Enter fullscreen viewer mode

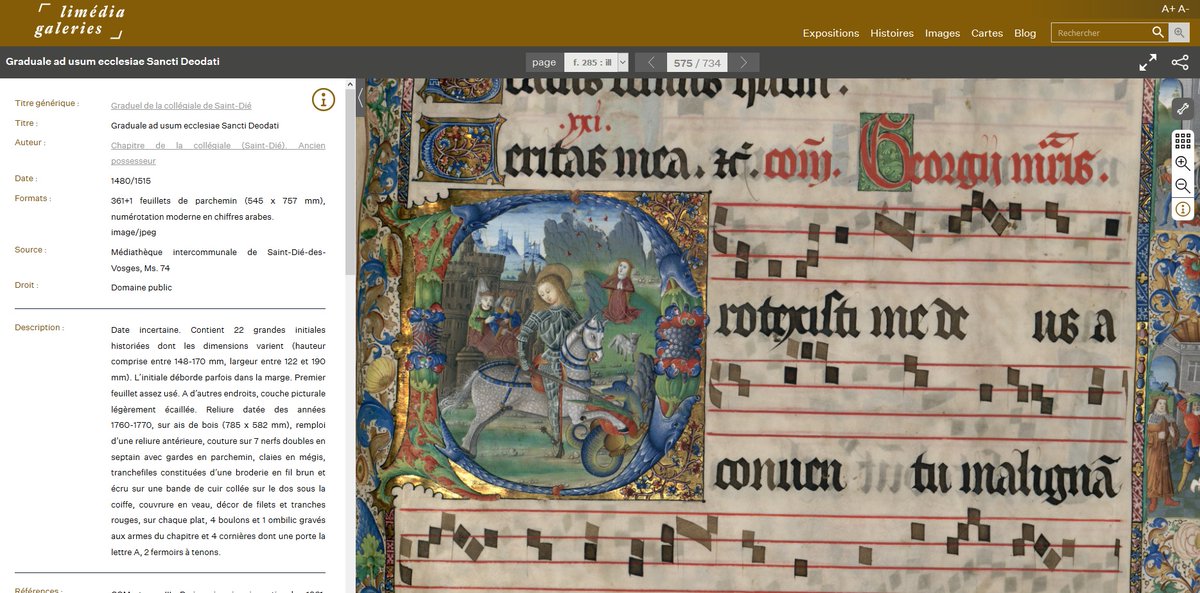(1148, 62)
